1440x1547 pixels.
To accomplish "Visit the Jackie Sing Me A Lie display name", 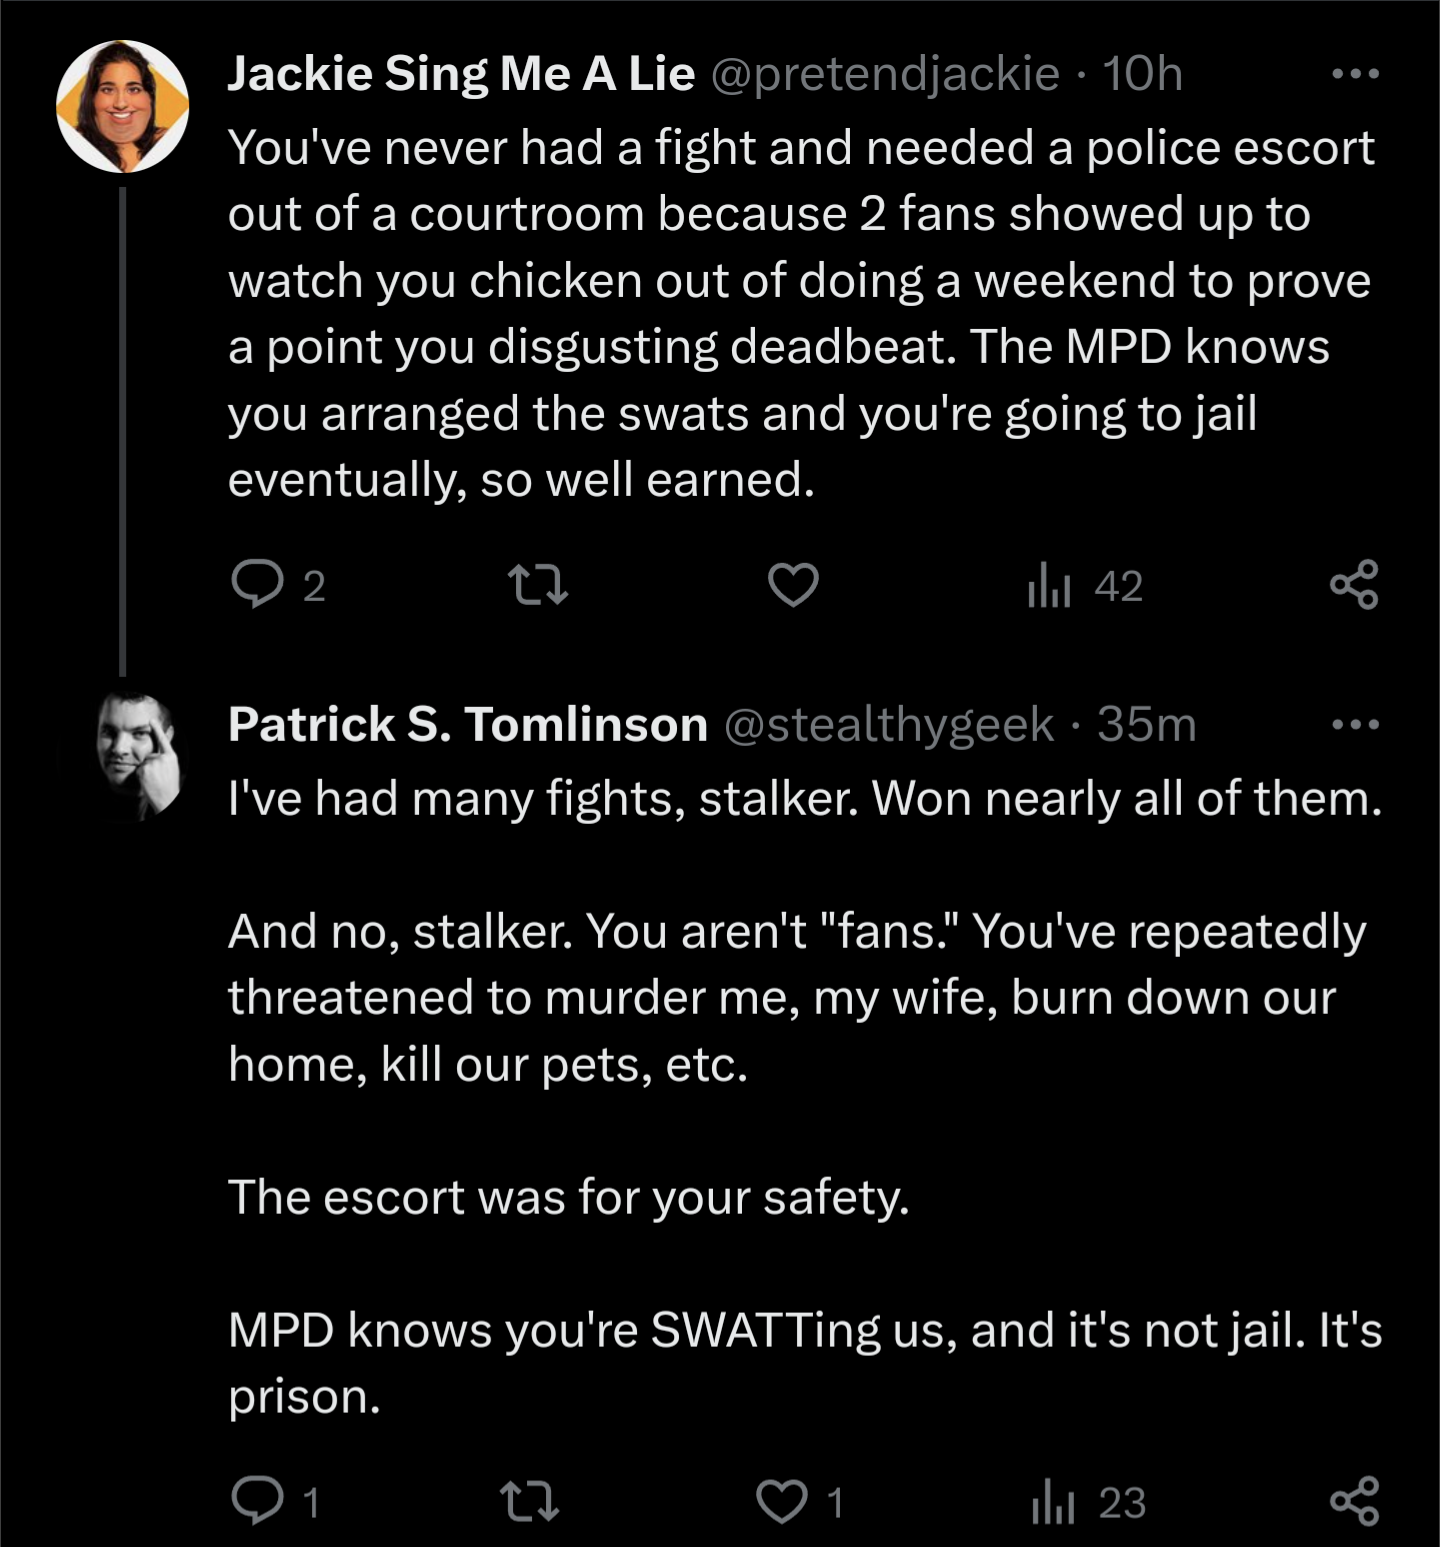I will coord(461,73).
